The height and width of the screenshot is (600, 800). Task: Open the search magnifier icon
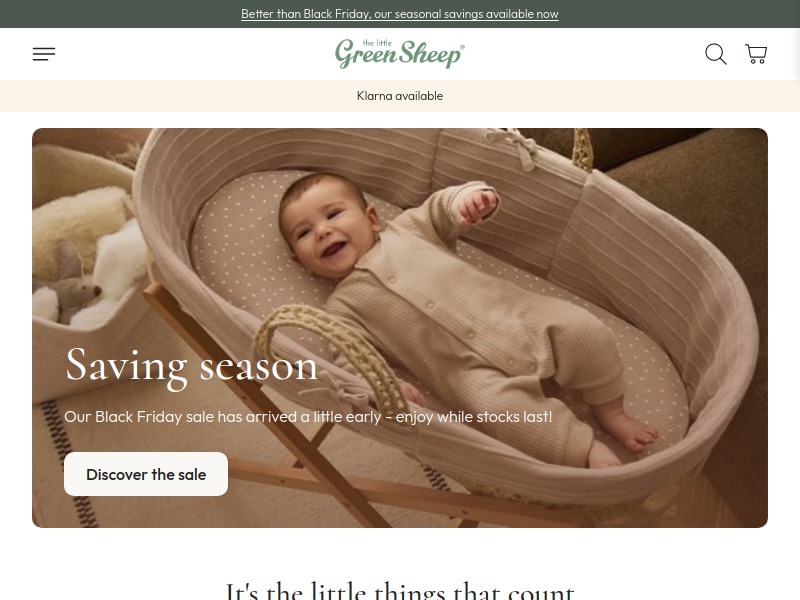[715, 54]
